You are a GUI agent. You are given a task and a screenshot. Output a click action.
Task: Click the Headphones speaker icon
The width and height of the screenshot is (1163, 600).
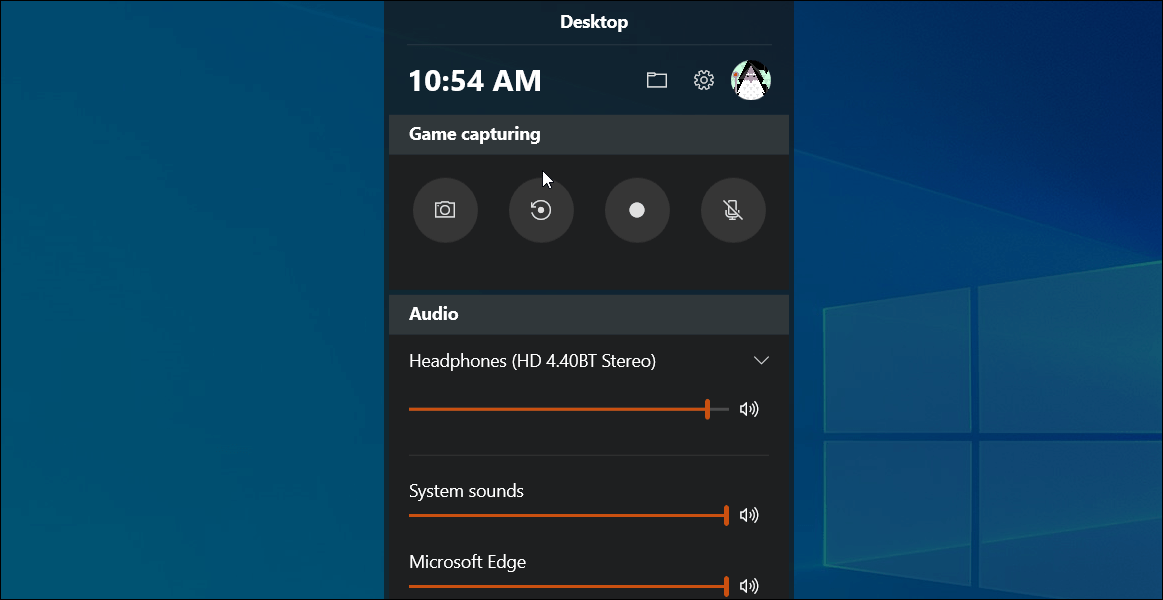point(749,408)
